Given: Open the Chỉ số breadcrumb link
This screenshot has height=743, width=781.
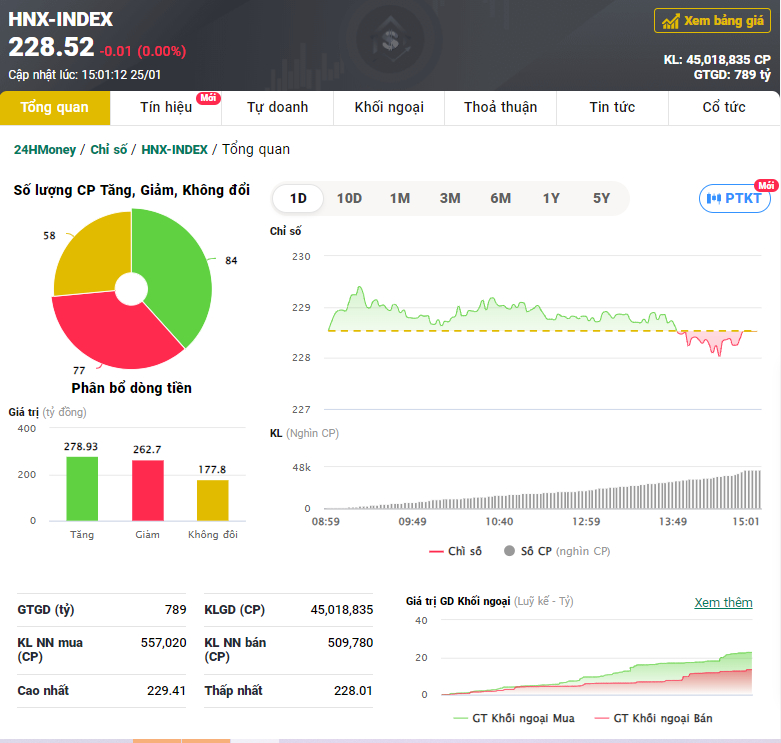Looking at the screenshot, I should click(109, 150).
